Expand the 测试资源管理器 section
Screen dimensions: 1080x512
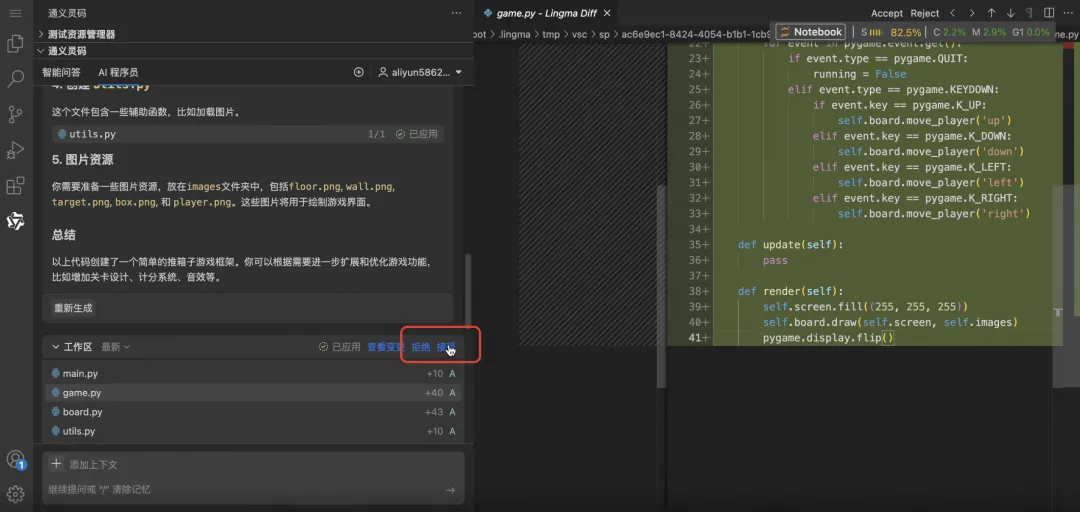coord(81,34)
